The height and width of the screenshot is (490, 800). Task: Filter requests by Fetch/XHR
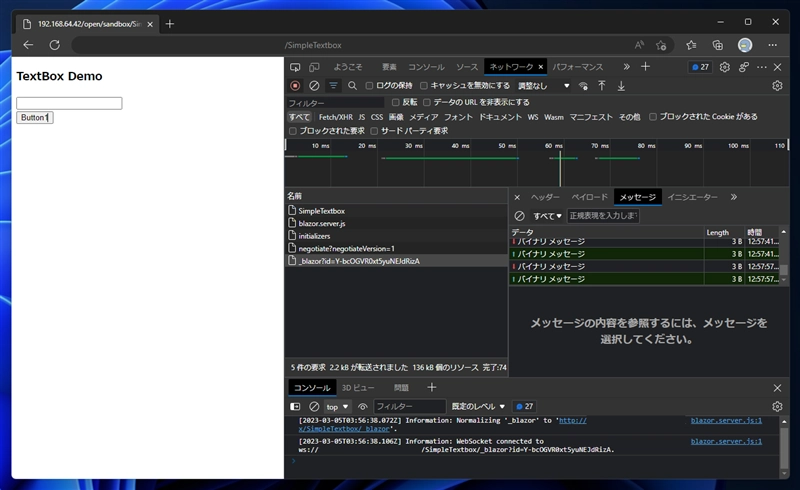click(x=336, y=117)
